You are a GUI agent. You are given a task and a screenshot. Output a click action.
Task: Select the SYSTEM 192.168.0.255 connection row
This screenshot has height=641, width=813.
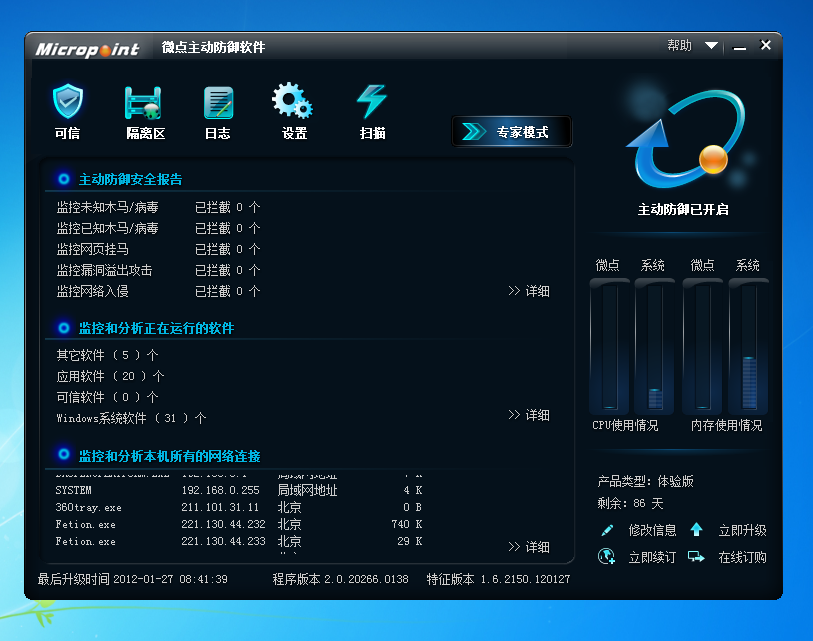point(239,490)
